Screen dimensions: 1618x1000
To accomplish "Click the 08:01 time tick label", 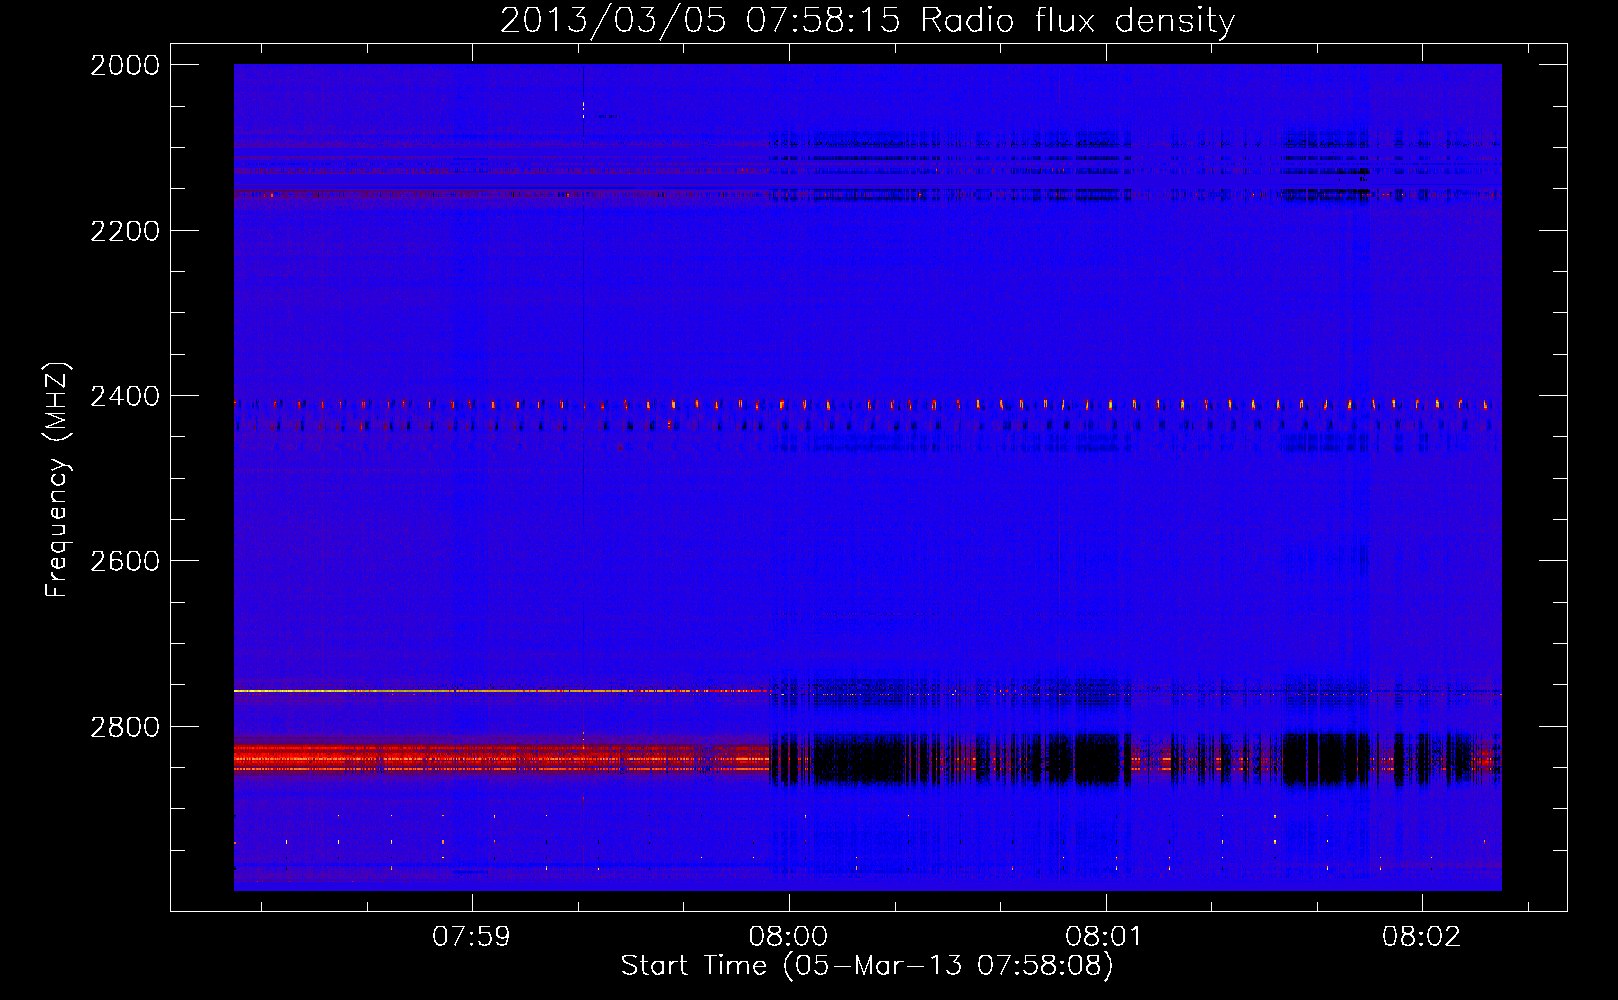I will [1105, 937].
